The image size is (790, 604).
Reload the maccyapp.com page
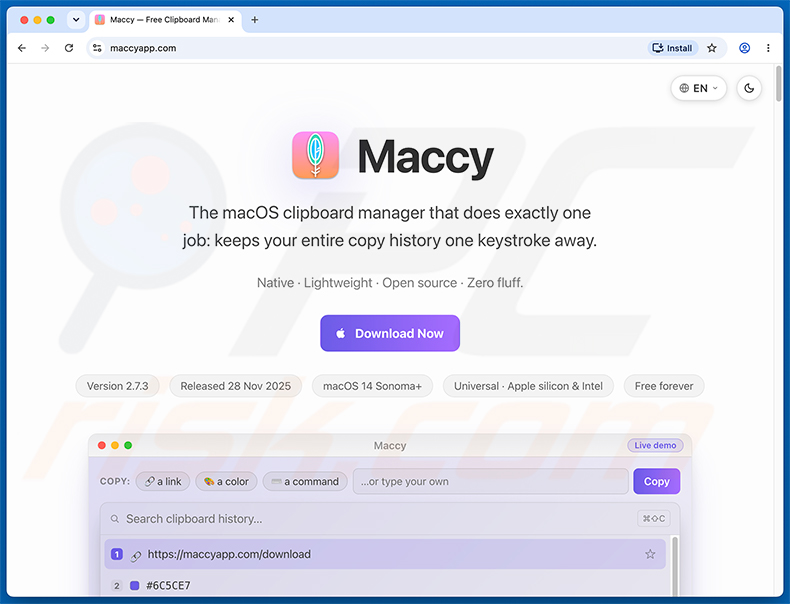pos(69,48)
